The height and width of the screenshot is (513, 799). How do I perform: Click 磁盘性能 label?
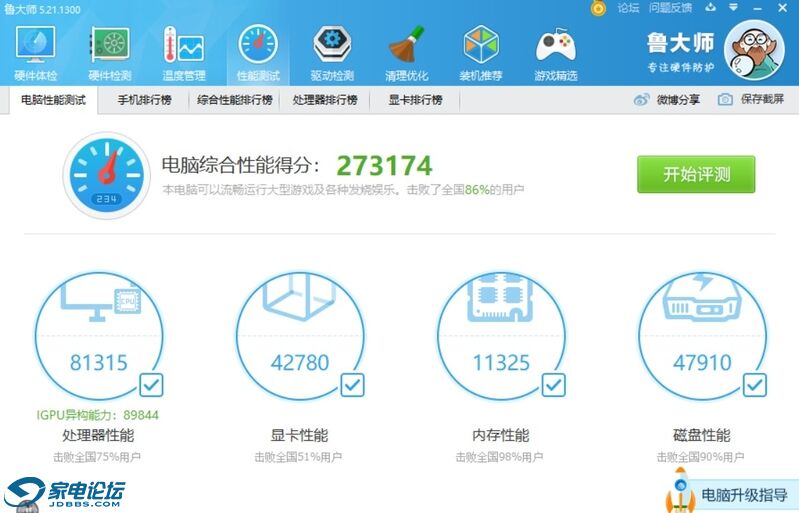point(702,435)
